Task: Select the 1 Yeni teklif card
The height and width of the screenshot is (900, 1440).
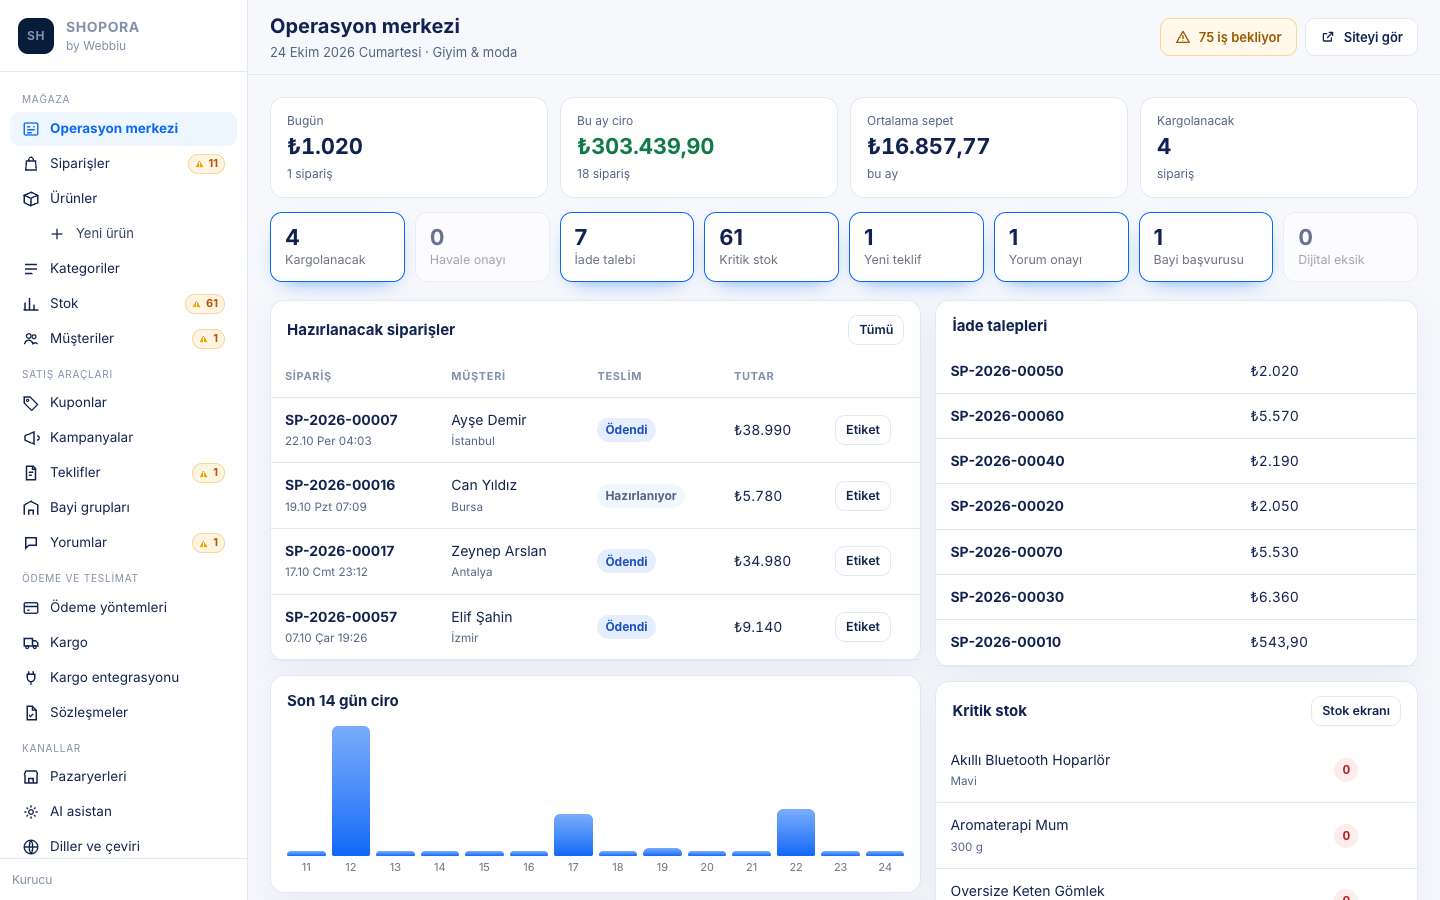Action: pyautogui.click(x=916, y=247)
